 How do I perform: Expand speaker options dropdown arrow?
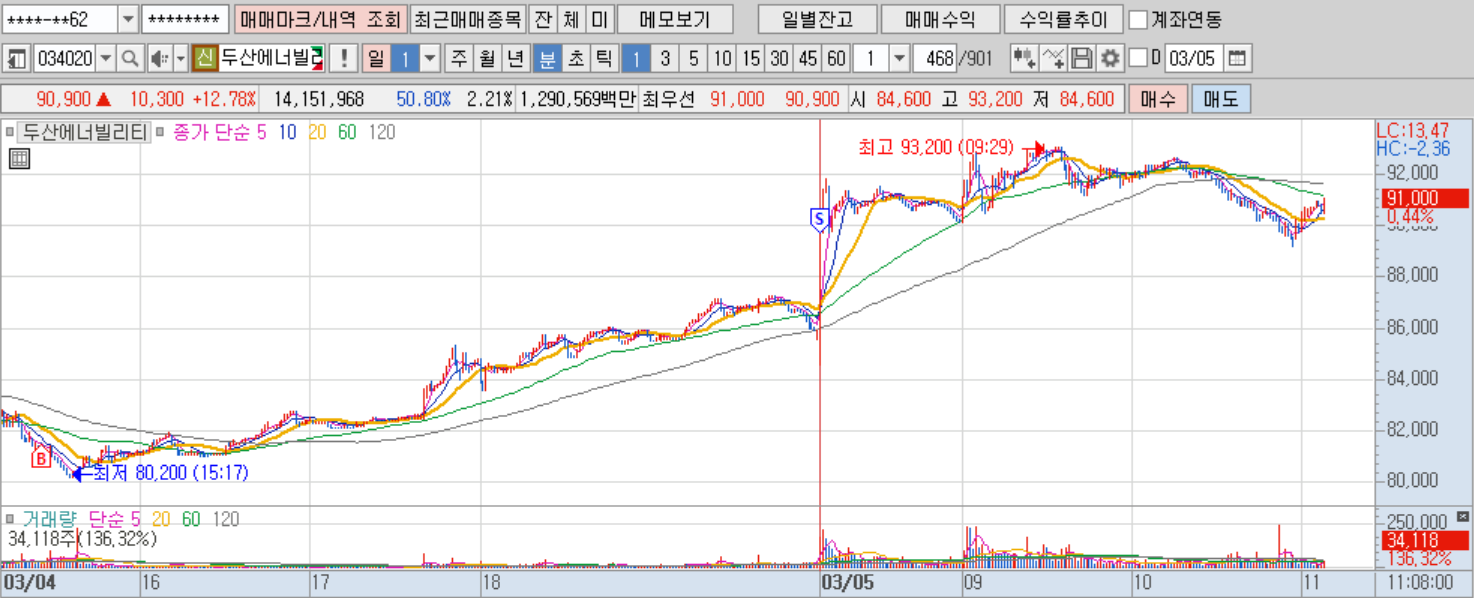[x=181, y=58]
